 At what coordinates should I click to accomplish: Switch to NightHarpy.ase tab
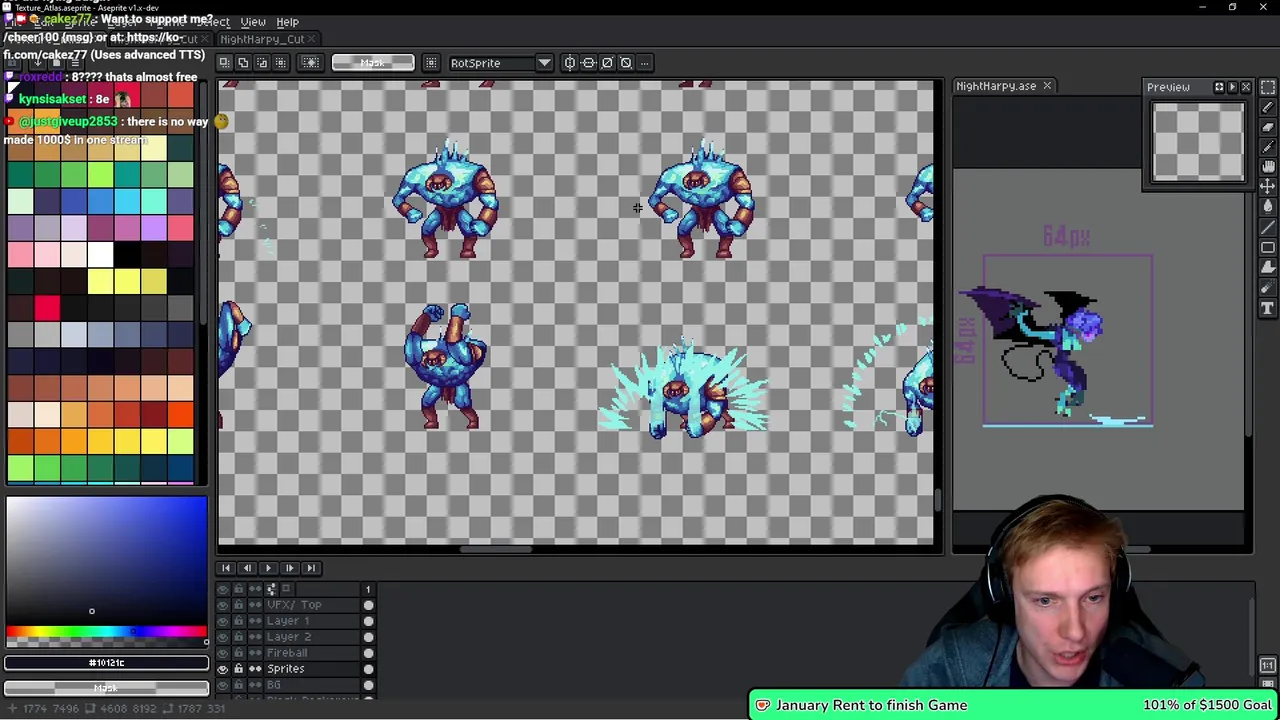pyautogui.click(x=996, y=86)
